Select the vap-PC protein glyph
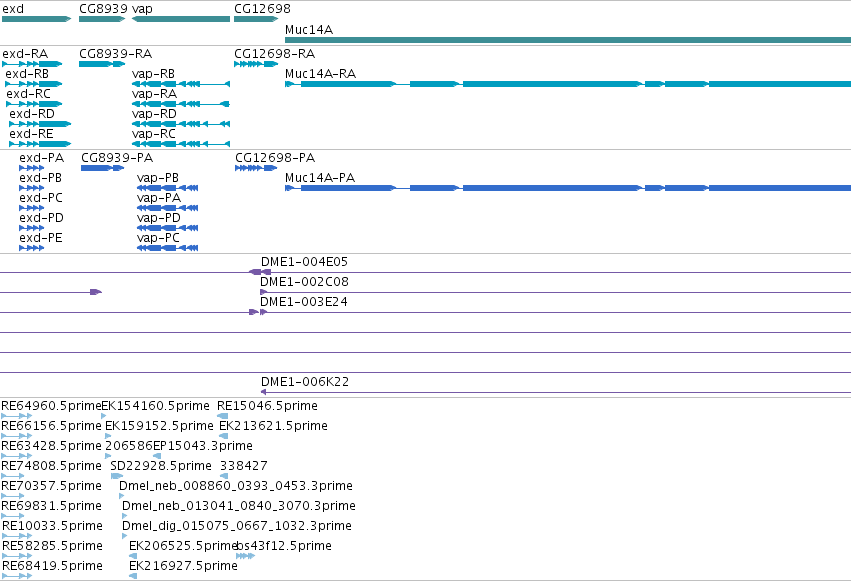This screenshot has height=581, width=851. tap(168, 248)
